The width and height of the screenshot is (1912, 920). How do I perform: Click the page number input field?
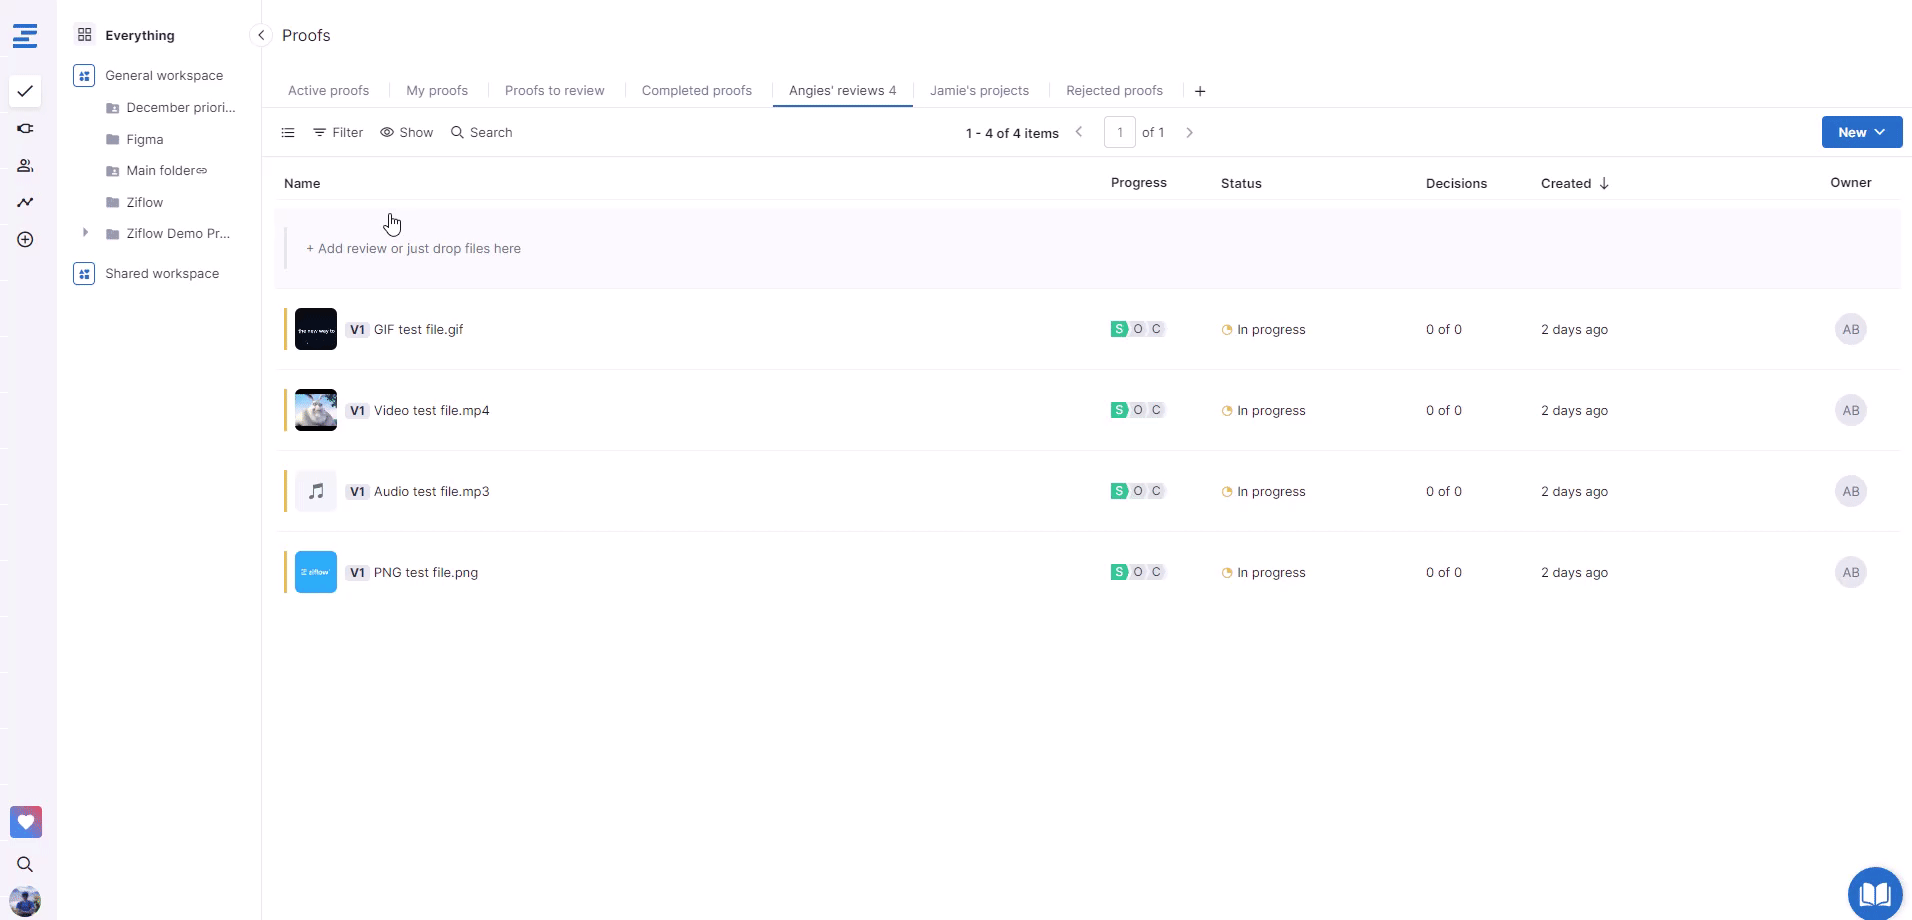tap(1119, 133)
